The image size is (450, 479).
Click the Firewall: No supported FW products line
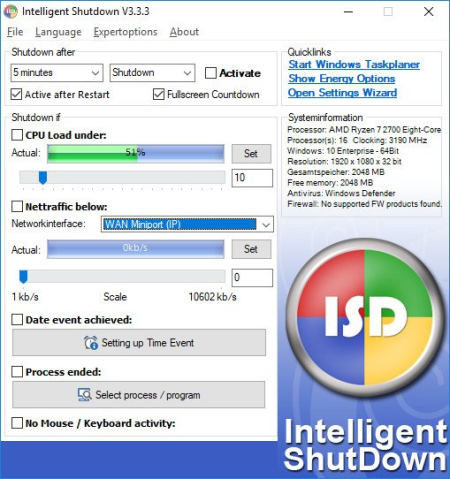[365, 204]
